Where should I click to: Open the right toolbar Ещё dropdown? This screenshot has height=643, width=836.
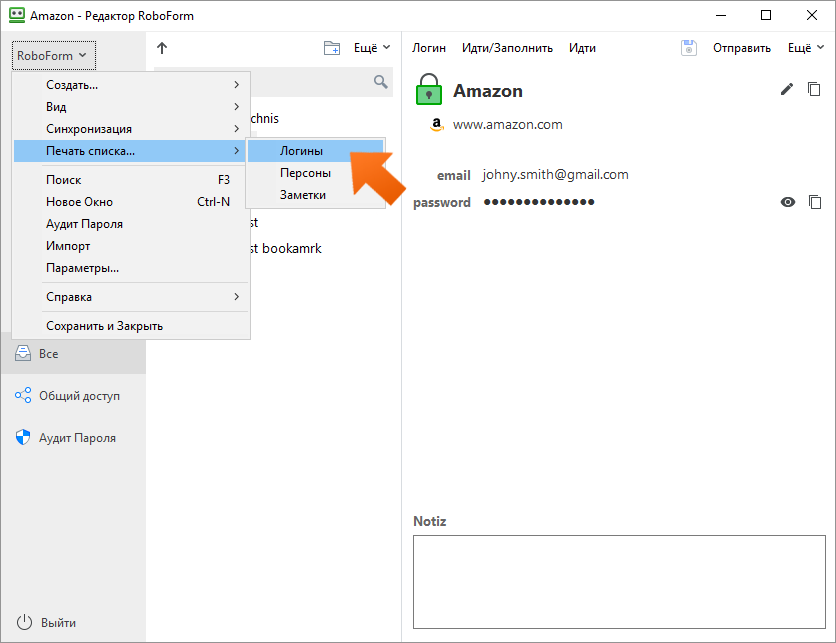click(x=806, y=48)
